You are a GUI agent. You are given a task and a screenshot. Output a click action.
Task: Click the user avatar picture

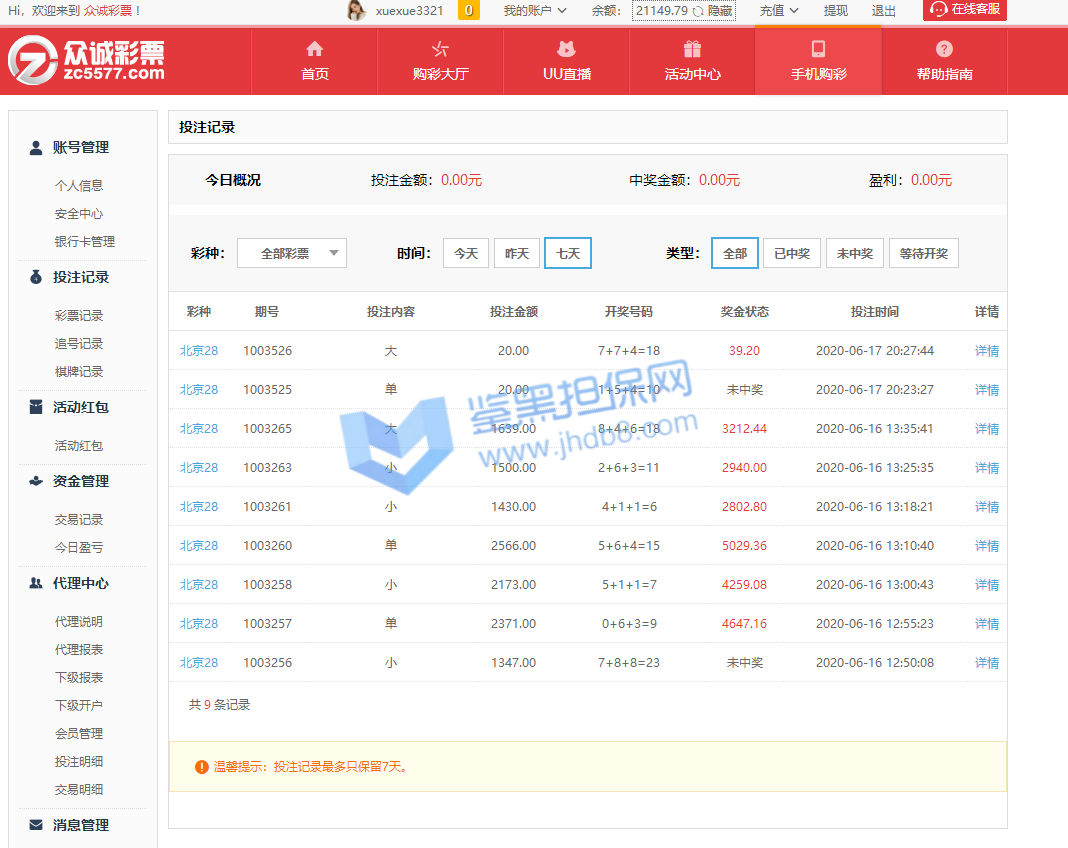tap(356, 11)
